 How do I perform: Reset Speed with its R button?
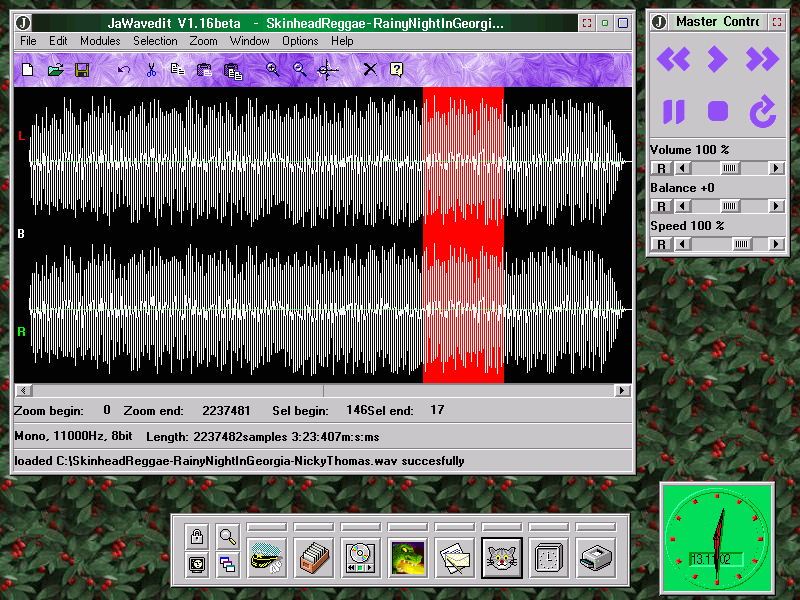click(660, 244)
